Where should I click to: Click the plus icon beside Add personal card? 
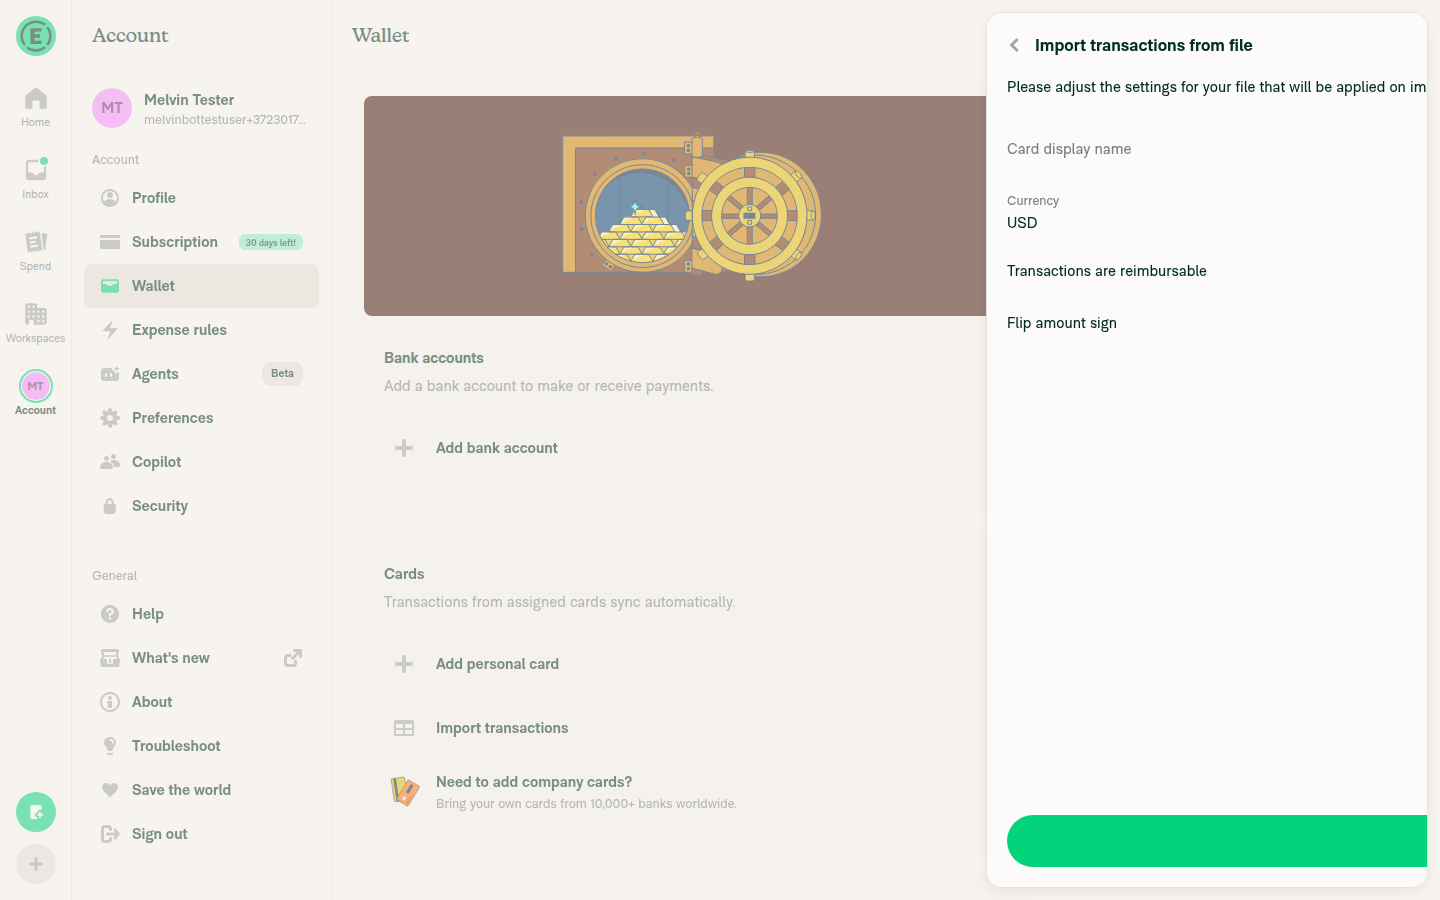[404, 664]
